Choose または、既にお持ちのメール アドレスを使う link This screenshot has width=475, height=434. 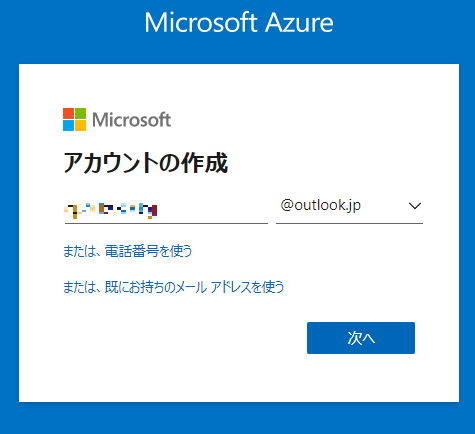point(174,287)
